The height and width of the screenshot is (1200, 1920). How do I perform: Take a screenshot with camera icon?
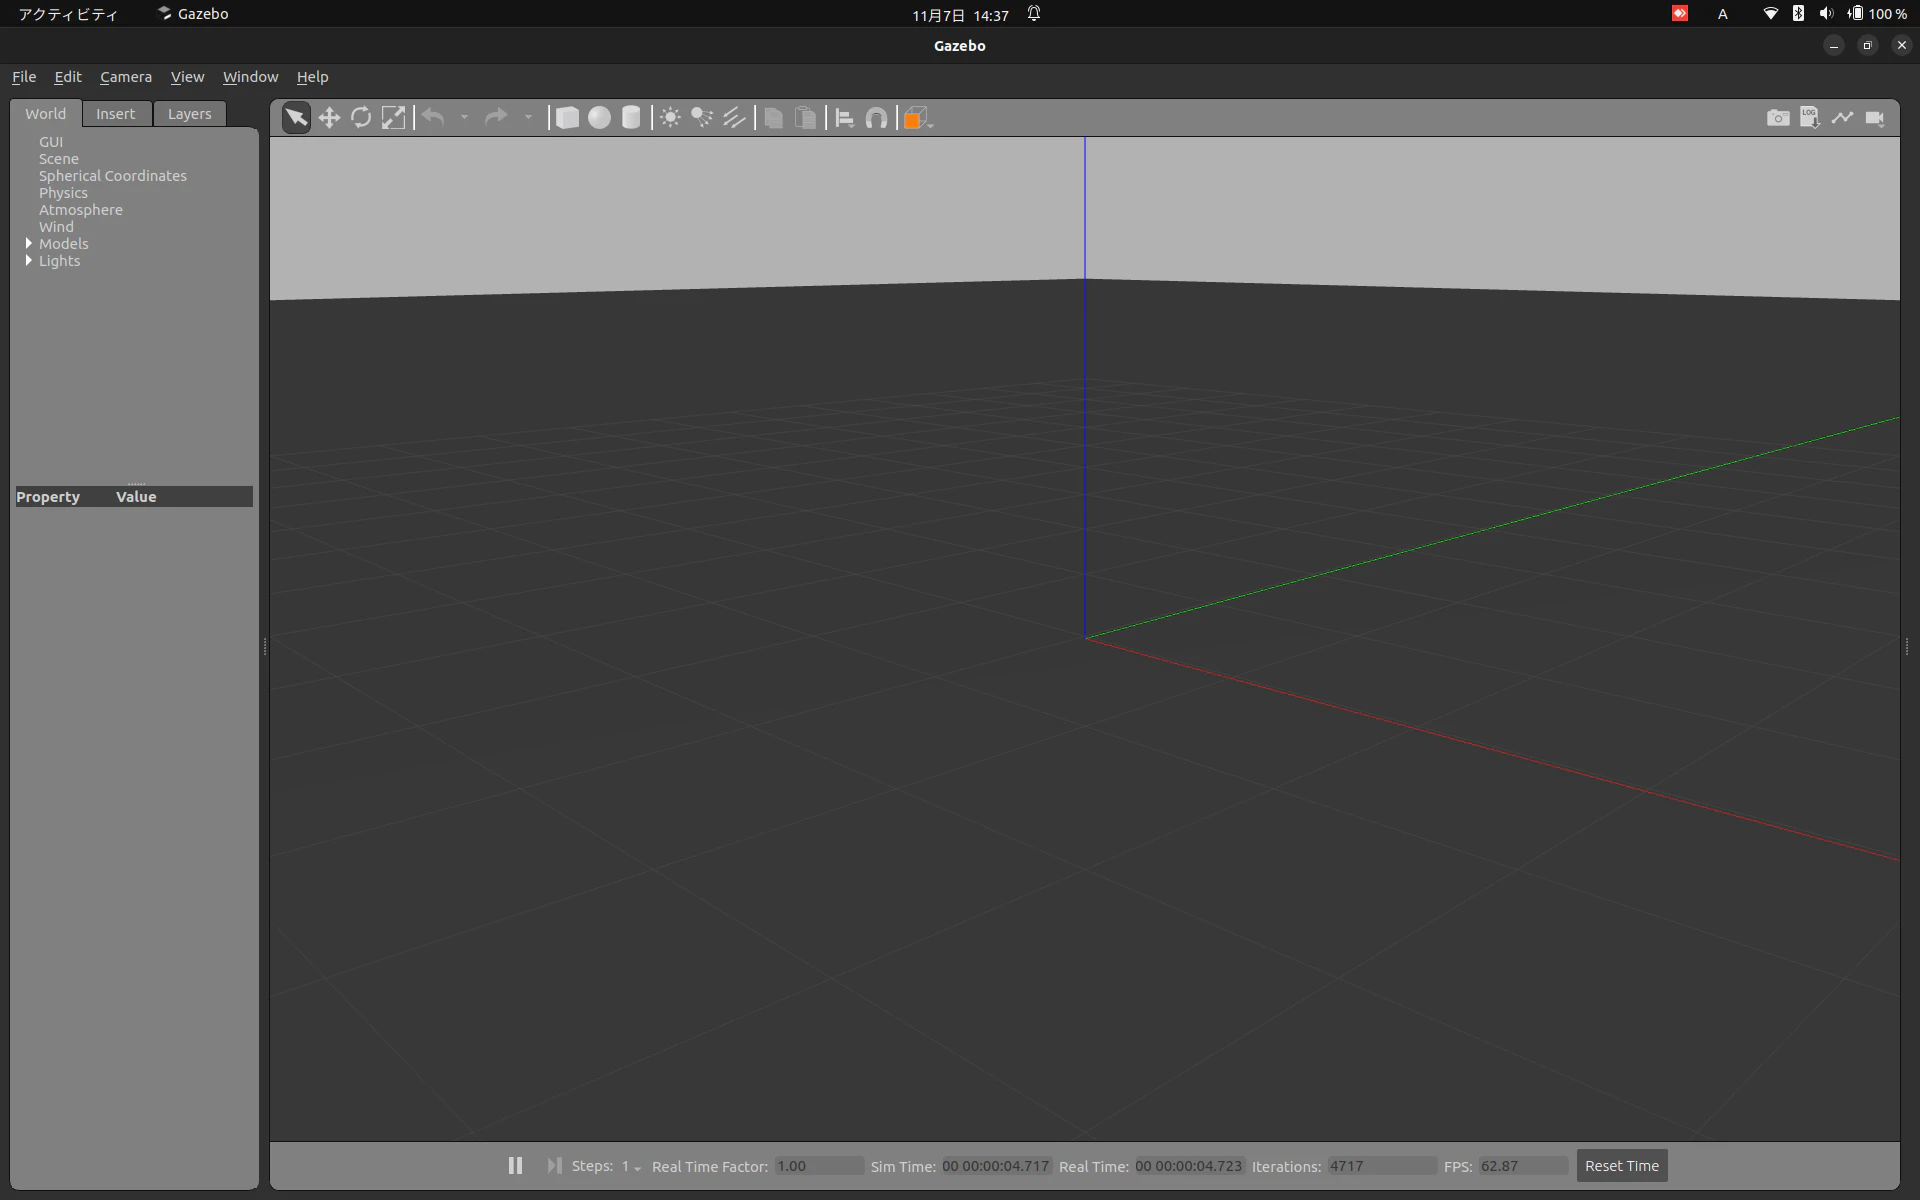[1778, 118]
